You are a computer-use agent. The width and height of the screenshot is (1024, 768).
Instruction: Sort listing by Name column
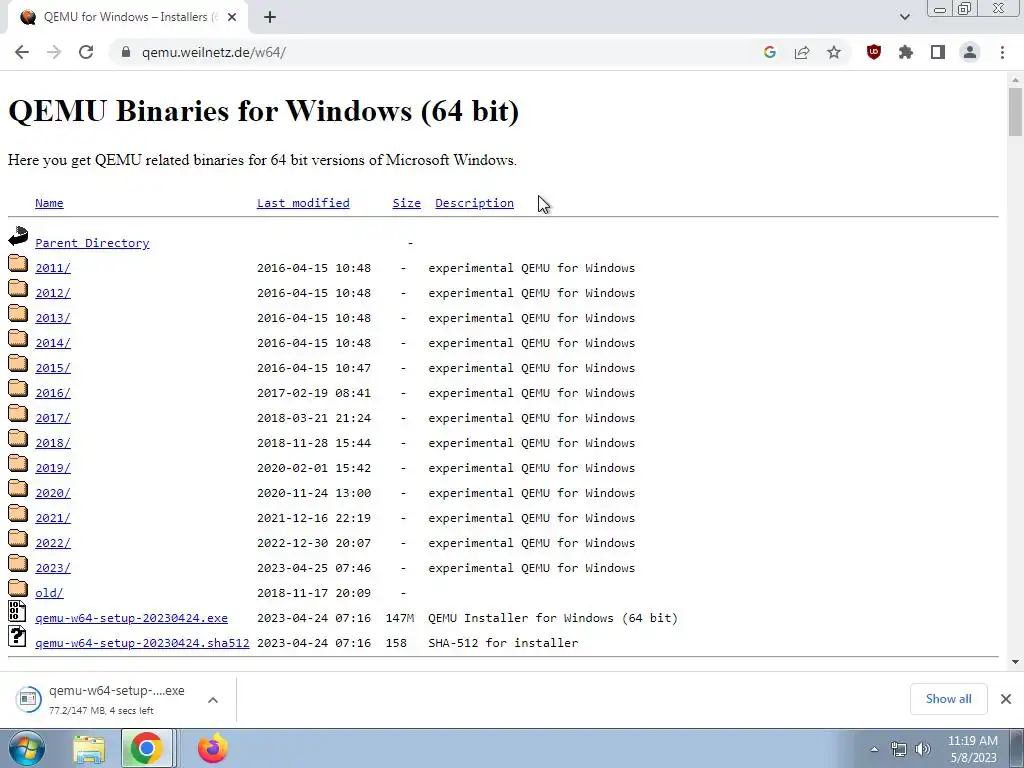49,203
